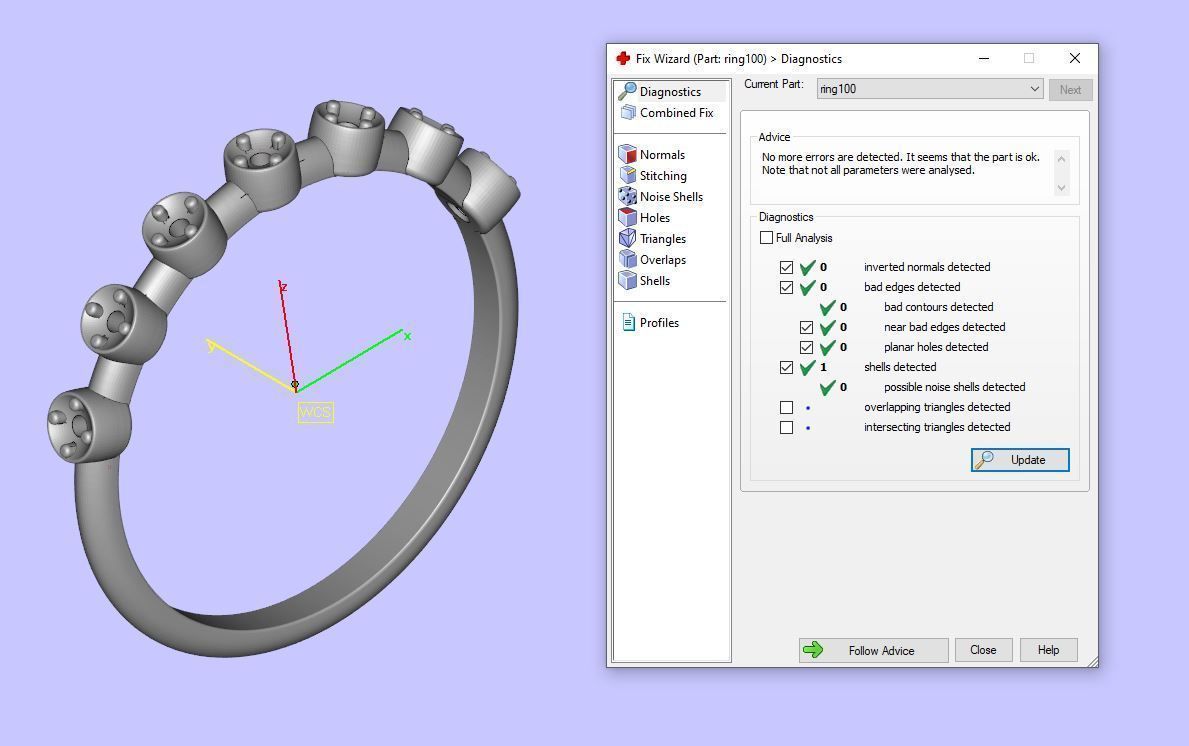Open the Noise Shells tool icon
Image resolution: width=1189 pixels, height=746 pixels.
(628, 197)
